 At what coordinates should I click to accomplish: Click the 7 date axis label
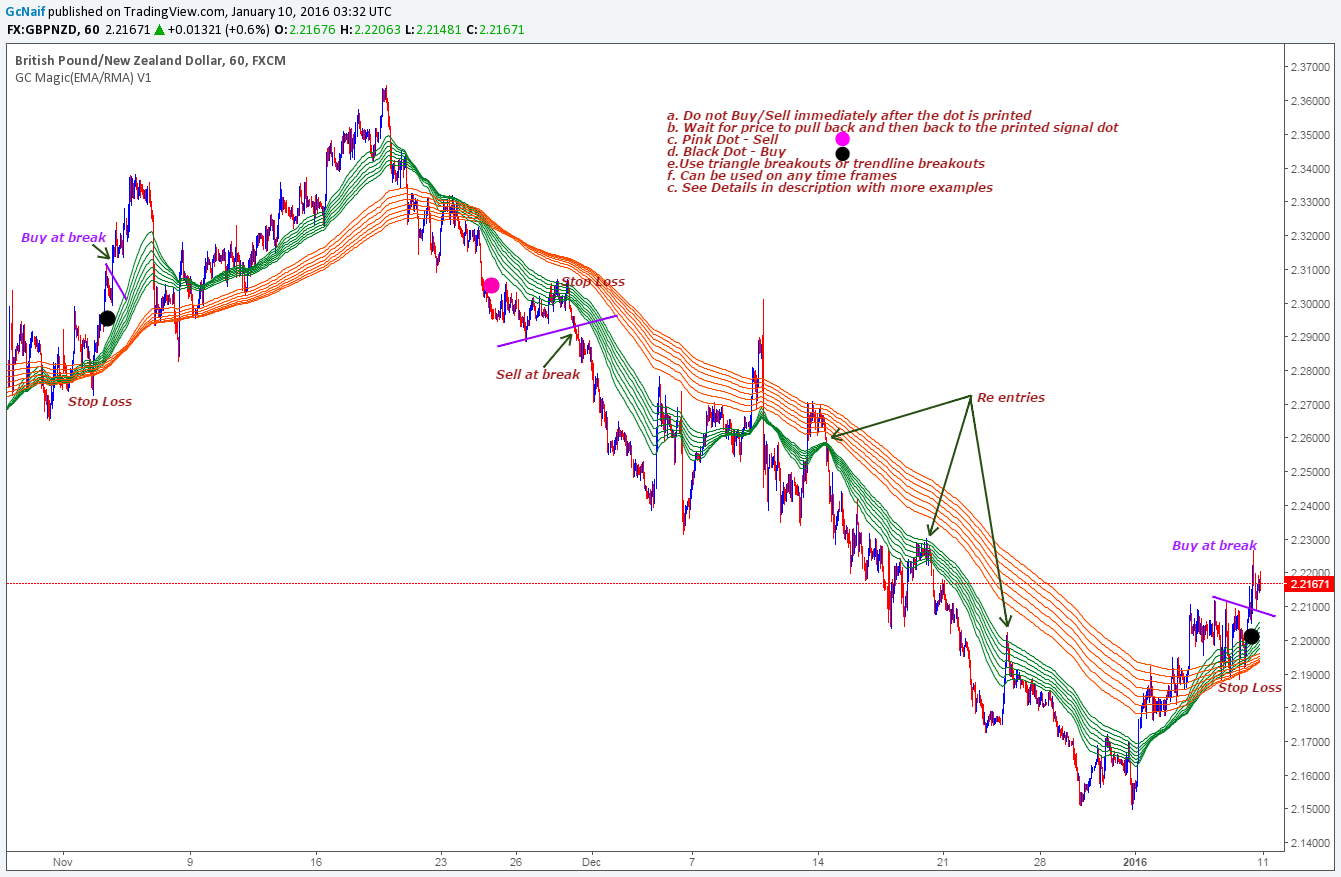coord(691,860)
